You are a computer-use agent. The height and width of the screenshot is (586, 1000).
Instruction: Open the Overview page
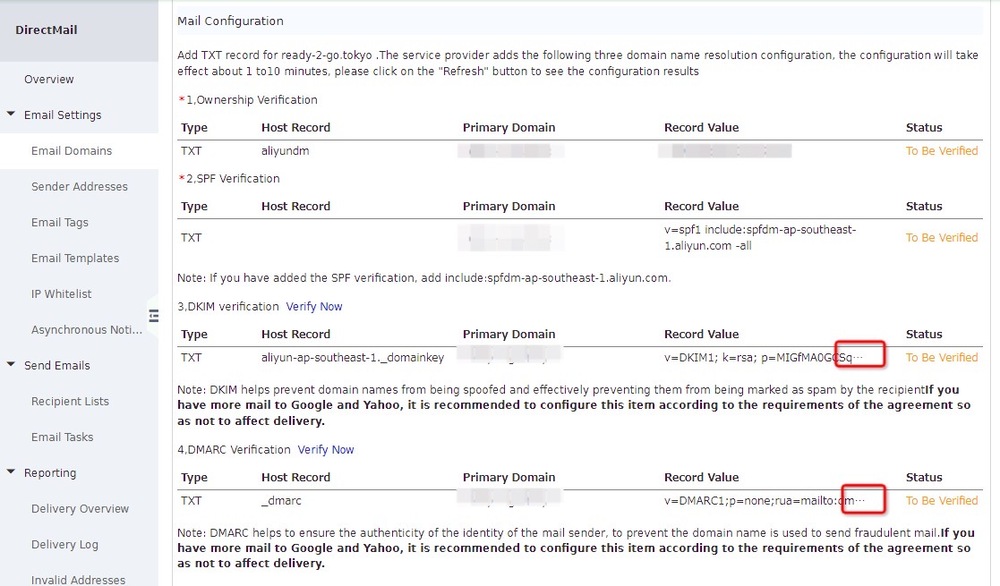pos(49,79)
